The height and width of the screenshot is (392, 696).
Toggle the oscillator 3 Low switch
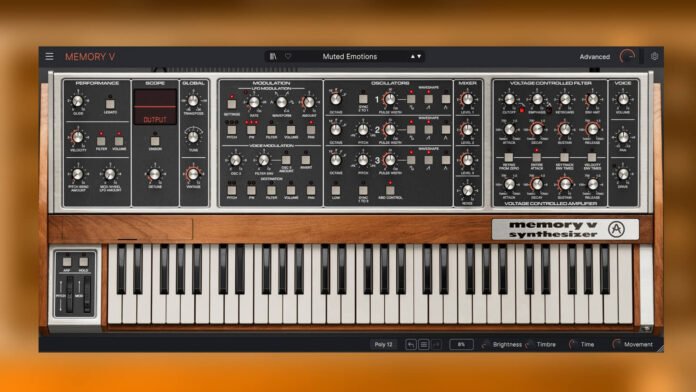336,191
